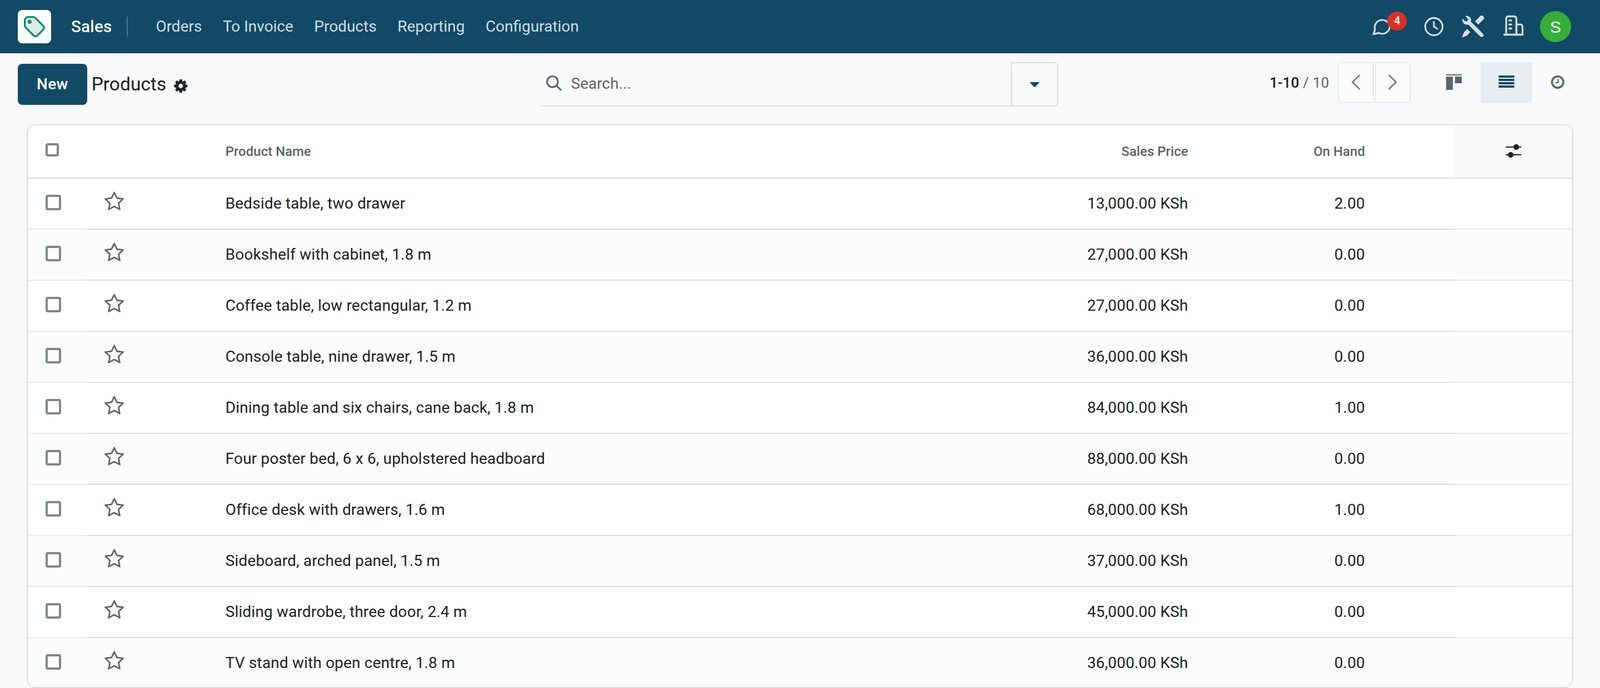
Task: Select the Bookshelf with cabinet row checkbox
Action: coord(53,254)
